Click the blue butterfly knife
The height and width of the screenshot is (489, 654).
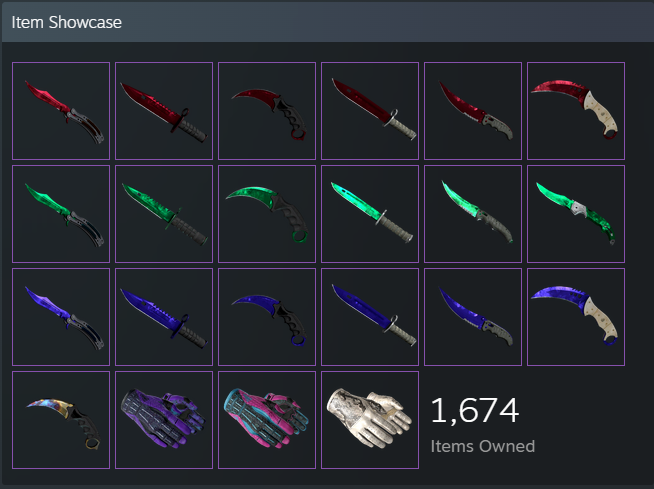click(x=61, y=317)
